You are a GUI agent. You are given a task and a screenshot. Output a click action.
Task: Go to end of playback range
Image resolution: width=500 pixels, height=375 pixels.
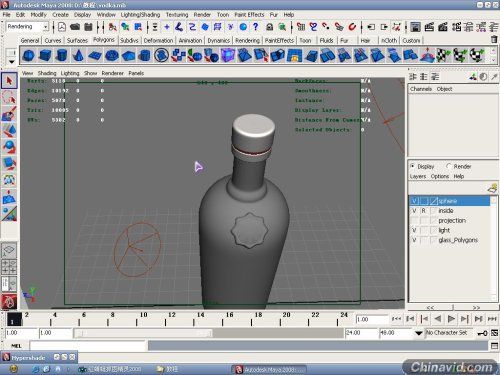[x=492, y=319]
